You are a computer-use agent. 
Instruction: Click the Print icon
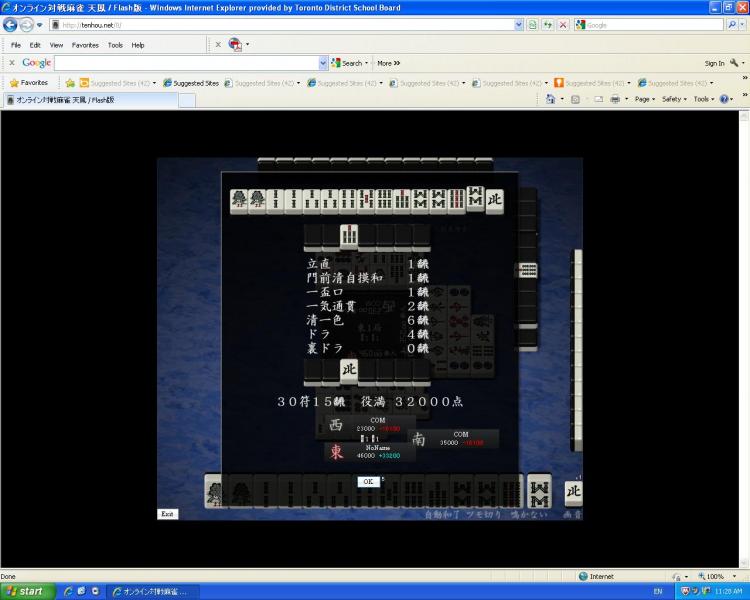point(615,99)
